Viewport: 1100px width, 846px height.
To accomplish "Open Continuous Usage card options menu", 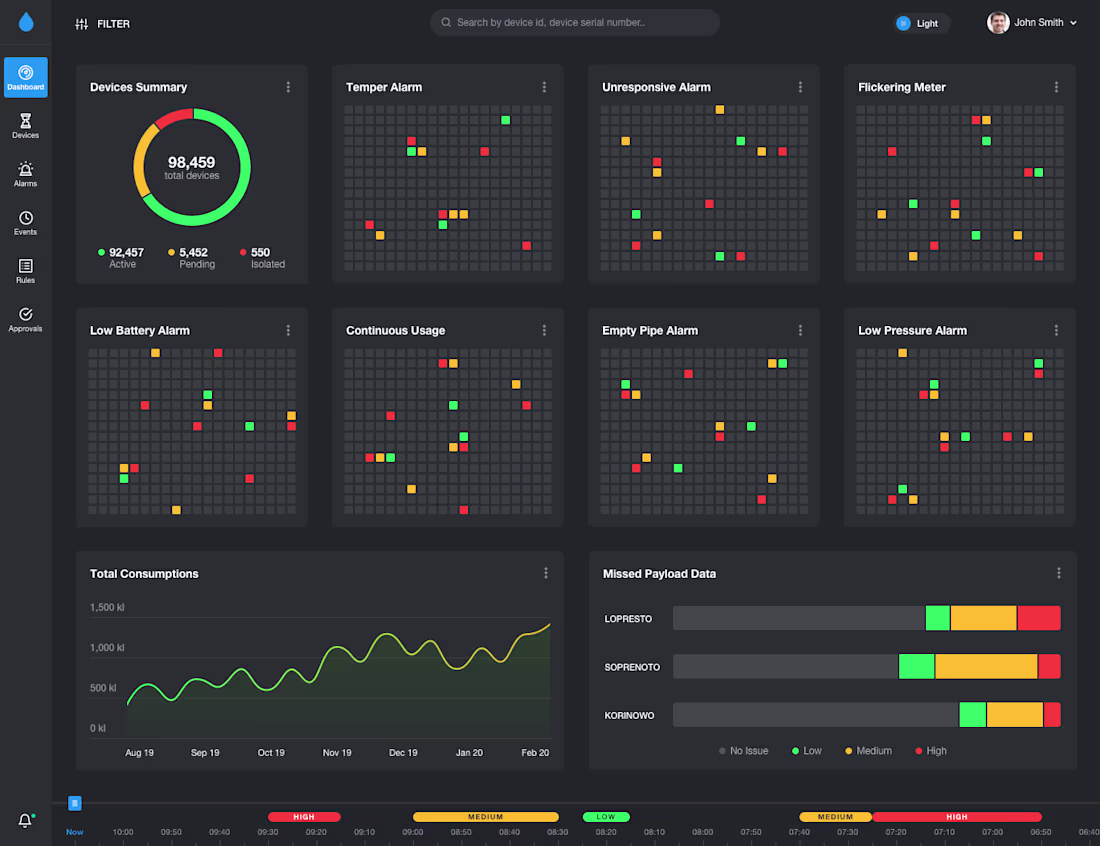I will [x=544, y=330].
